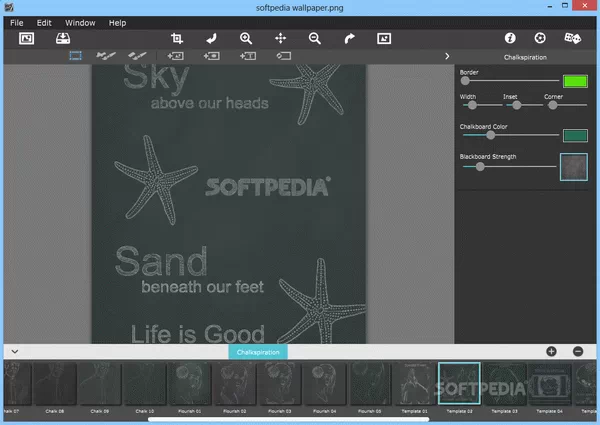Screen dimensions: 600x425
Task: Select the Chalk 10 preset thumbnail
Action: 145,384
